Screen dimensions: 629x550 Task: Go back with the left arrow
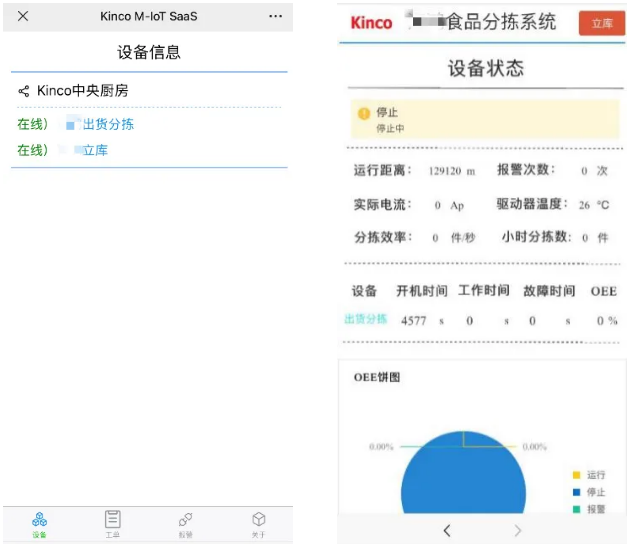pos(447,530)
